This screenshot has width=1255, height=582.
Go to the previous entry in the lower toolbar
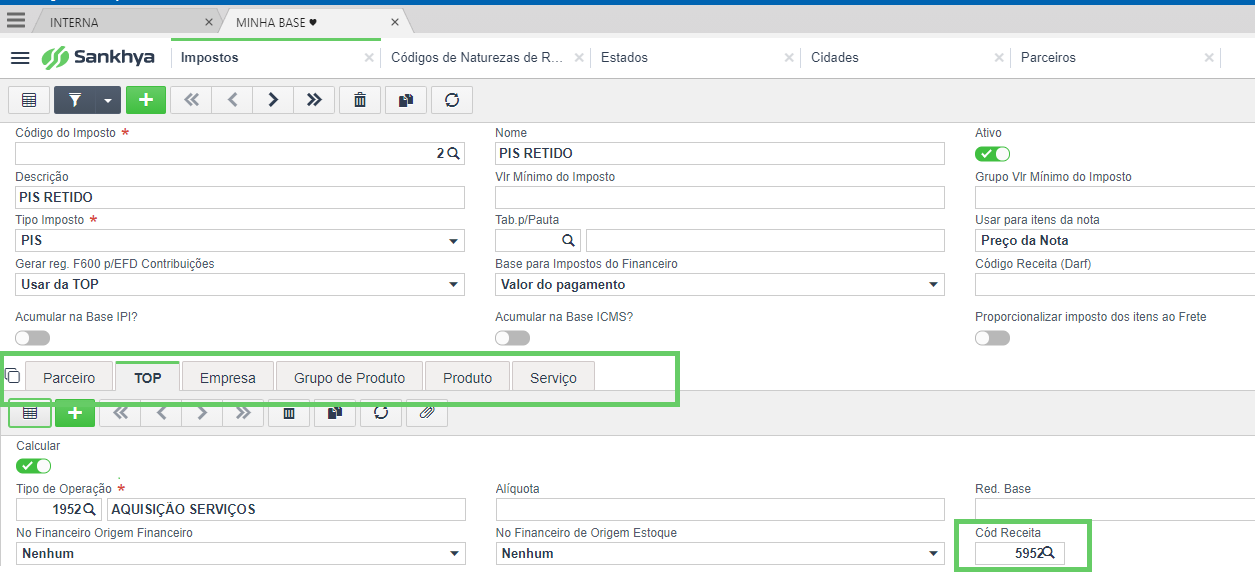click(x=161, y=412)
